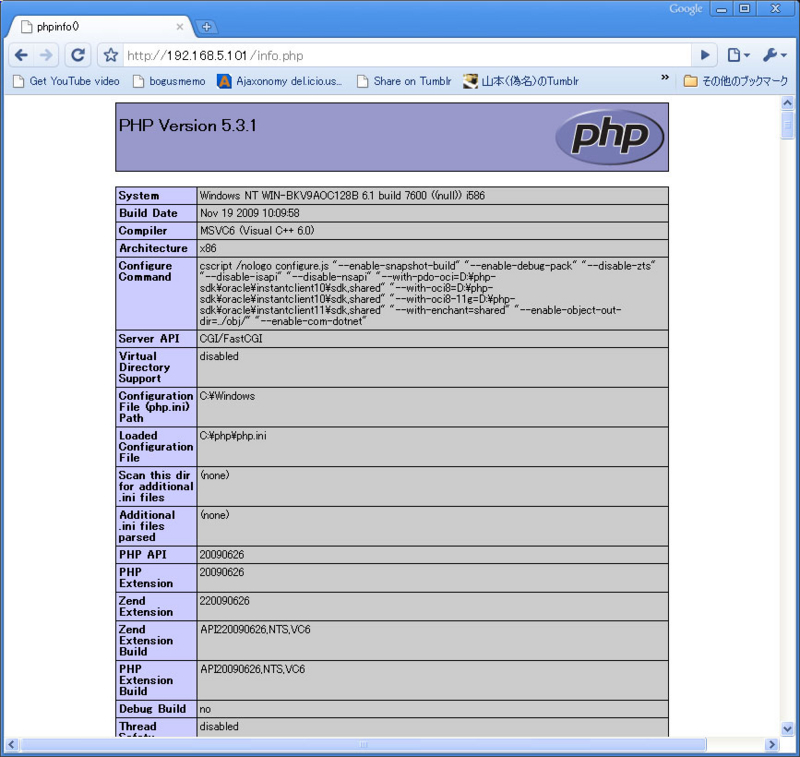This screenshot has height=757, width=800.
Task: Click the 20090626 value for PHP API
Action: pyautogui.click(x=222, y=554)
